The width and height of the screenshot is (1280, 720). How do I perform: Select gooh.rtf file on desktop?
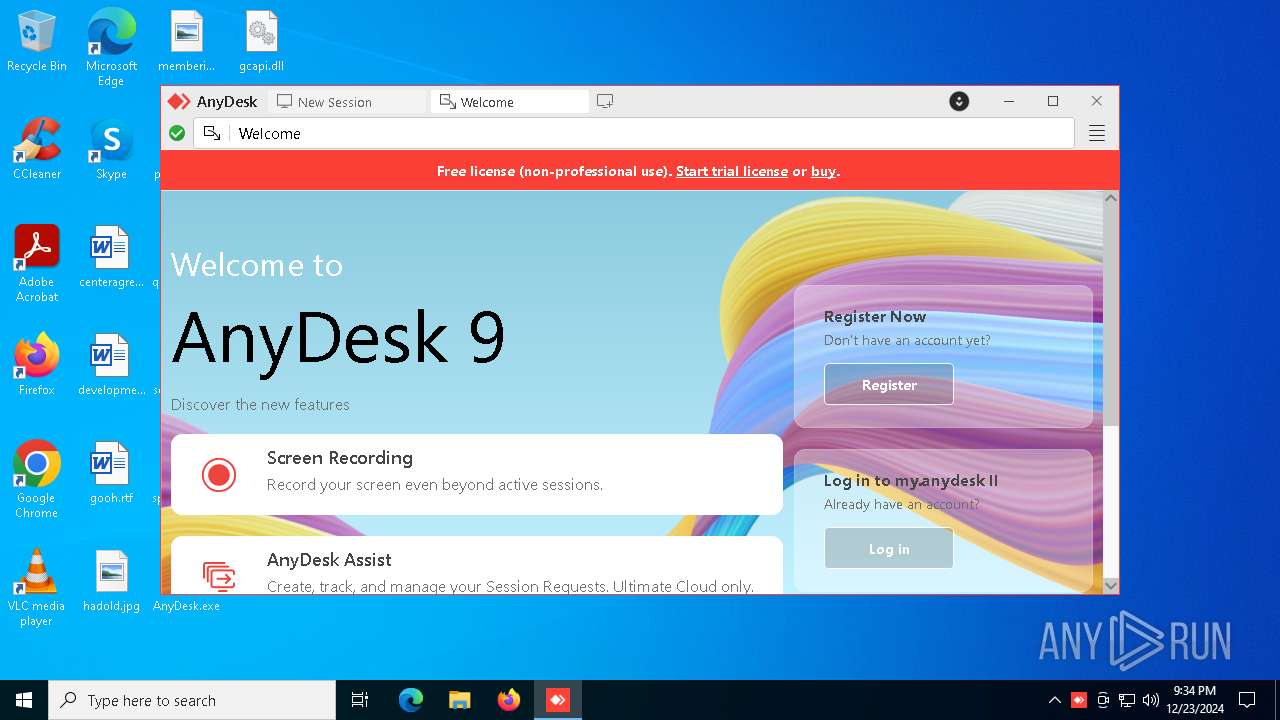click(111, 473)
